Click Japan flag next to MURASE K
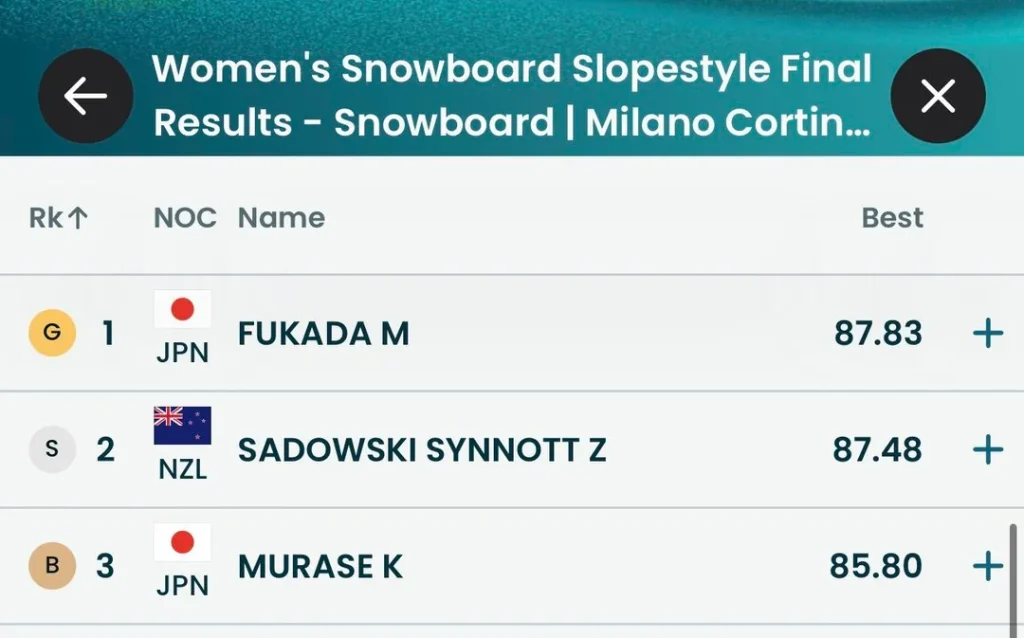The image size is (1024, 638). [182, 543]
